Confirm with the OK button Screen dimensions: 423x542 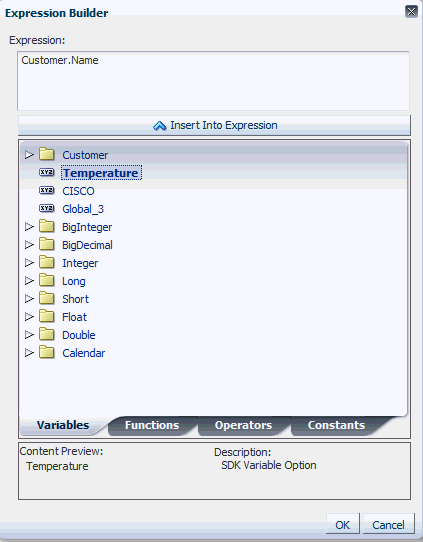(x=342, y=524)
